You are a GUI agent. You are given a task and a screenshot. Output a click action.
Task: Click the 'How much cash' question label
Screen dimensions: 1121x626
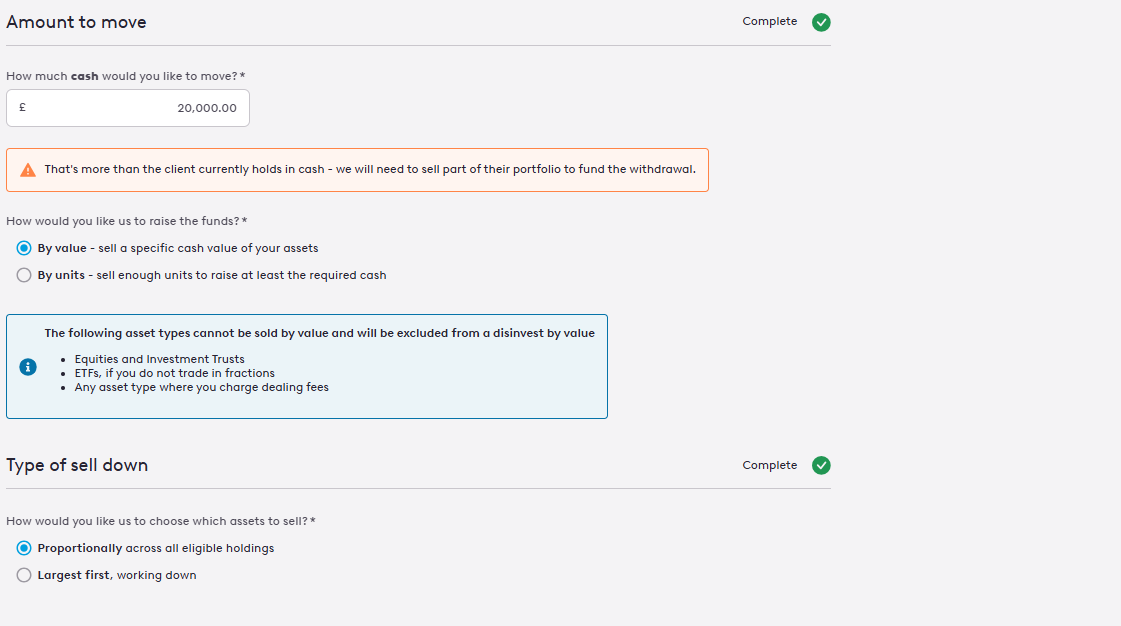(125, 76)
